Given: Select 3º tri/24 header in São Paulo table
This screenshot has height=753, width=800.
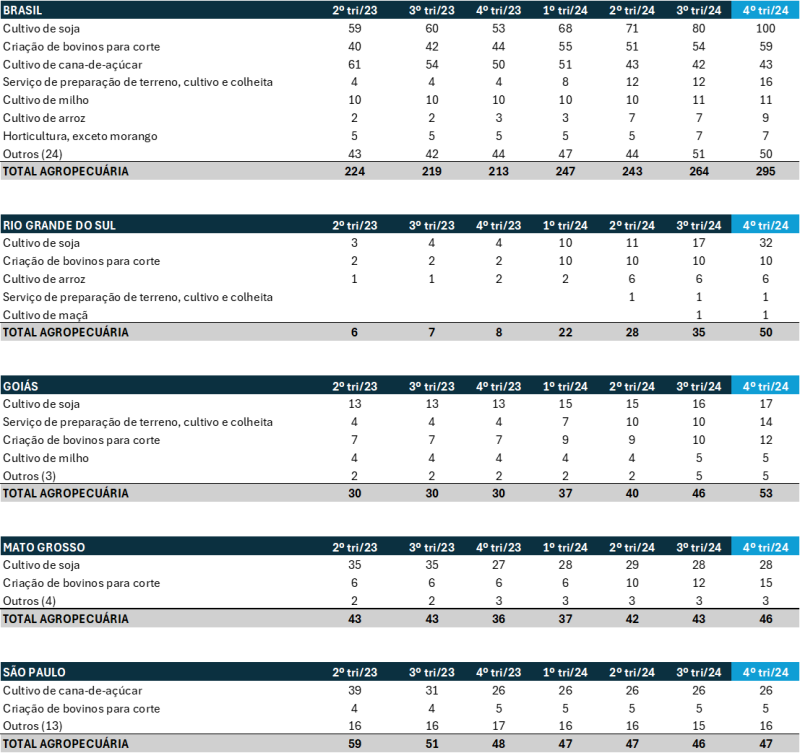Looking at the screenshot, I should point(699,672).
